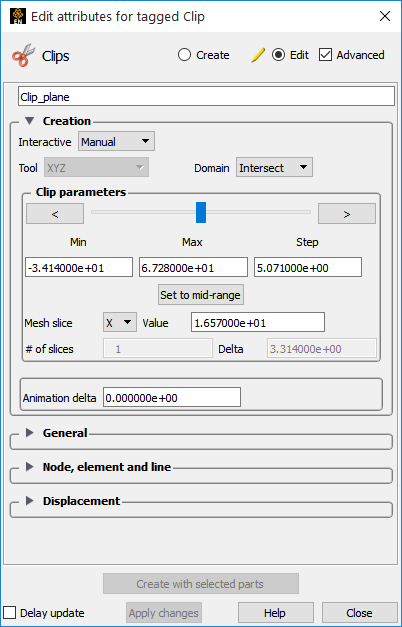Viewport: 402px width, 627px height.
Task: Enable the Delay update checkbox
Action: [9, 613]
